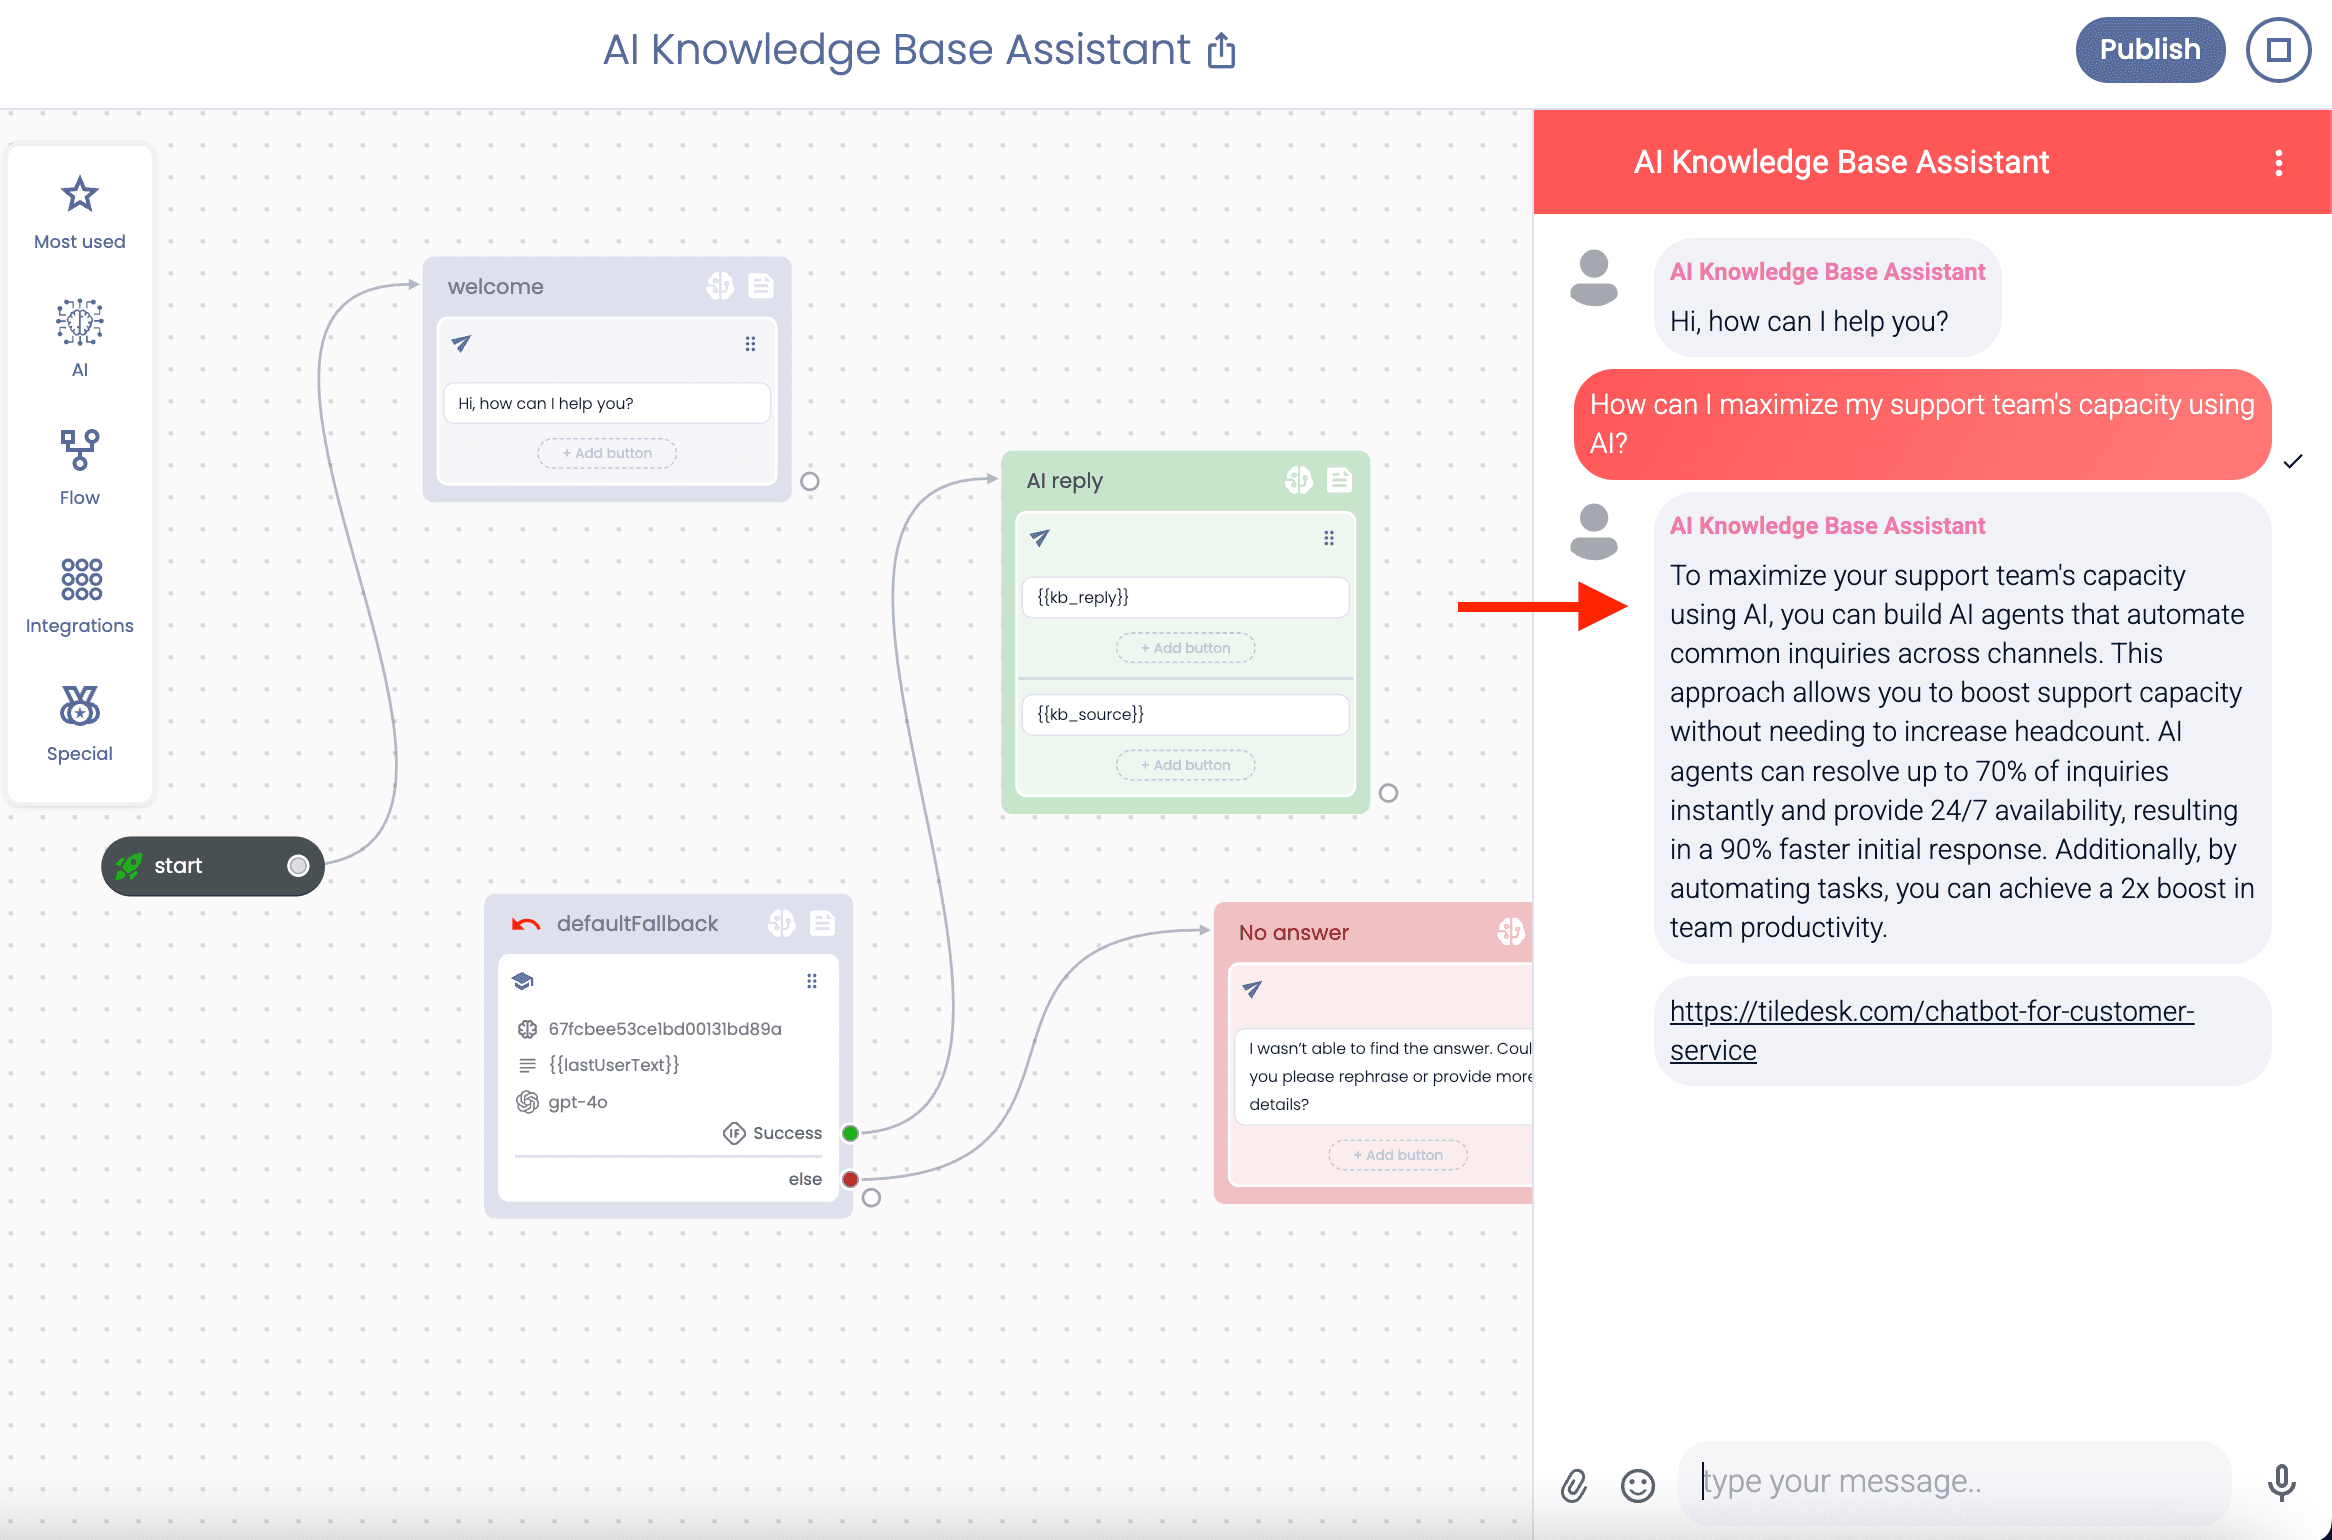Open the emoji picker in chat
2332x1540 pixels.
[1638, 1485]
